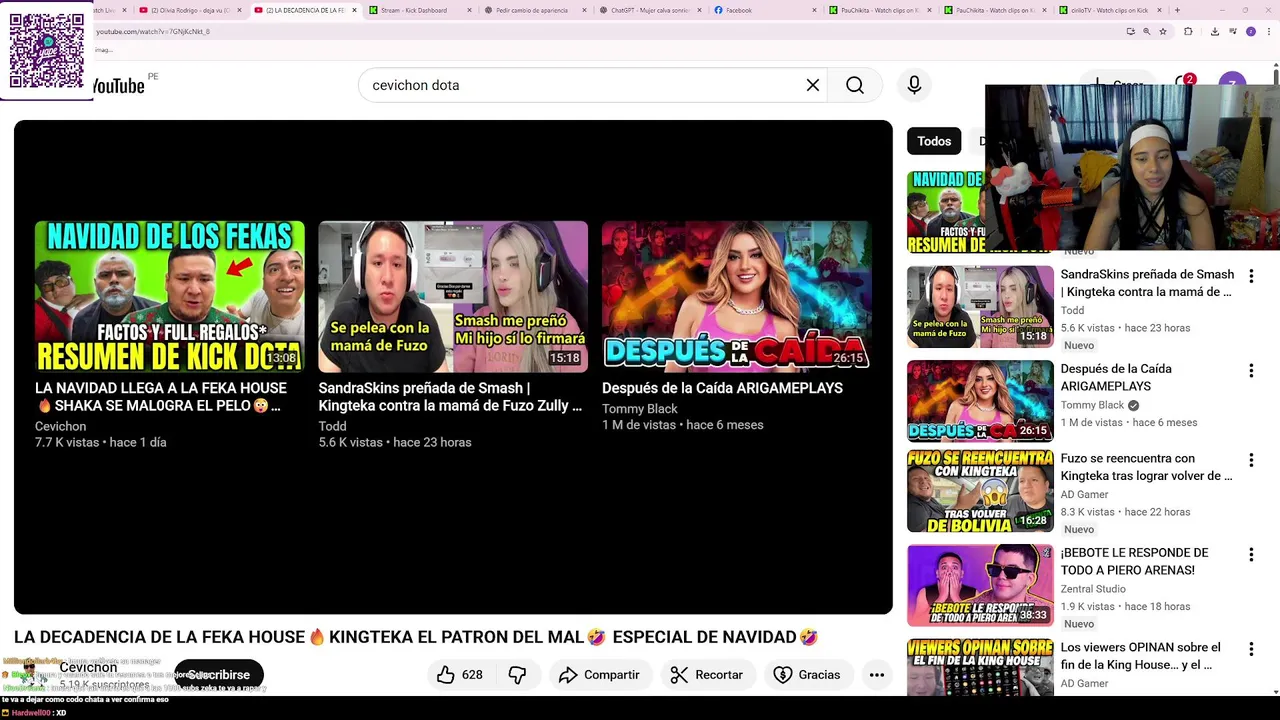Open a new browser tab with plus
1280x720 pixels.
click(x=1177, y=10)
